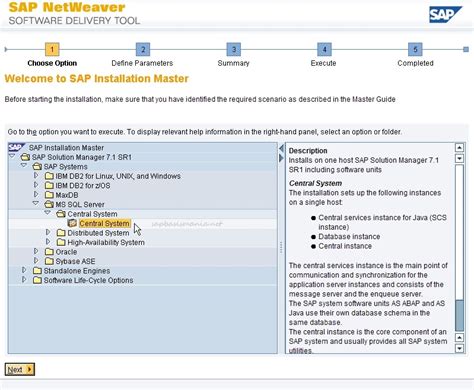Go to step 3 Summary
474x390 pixels.
pyautogui.click(x=234, y=49)
